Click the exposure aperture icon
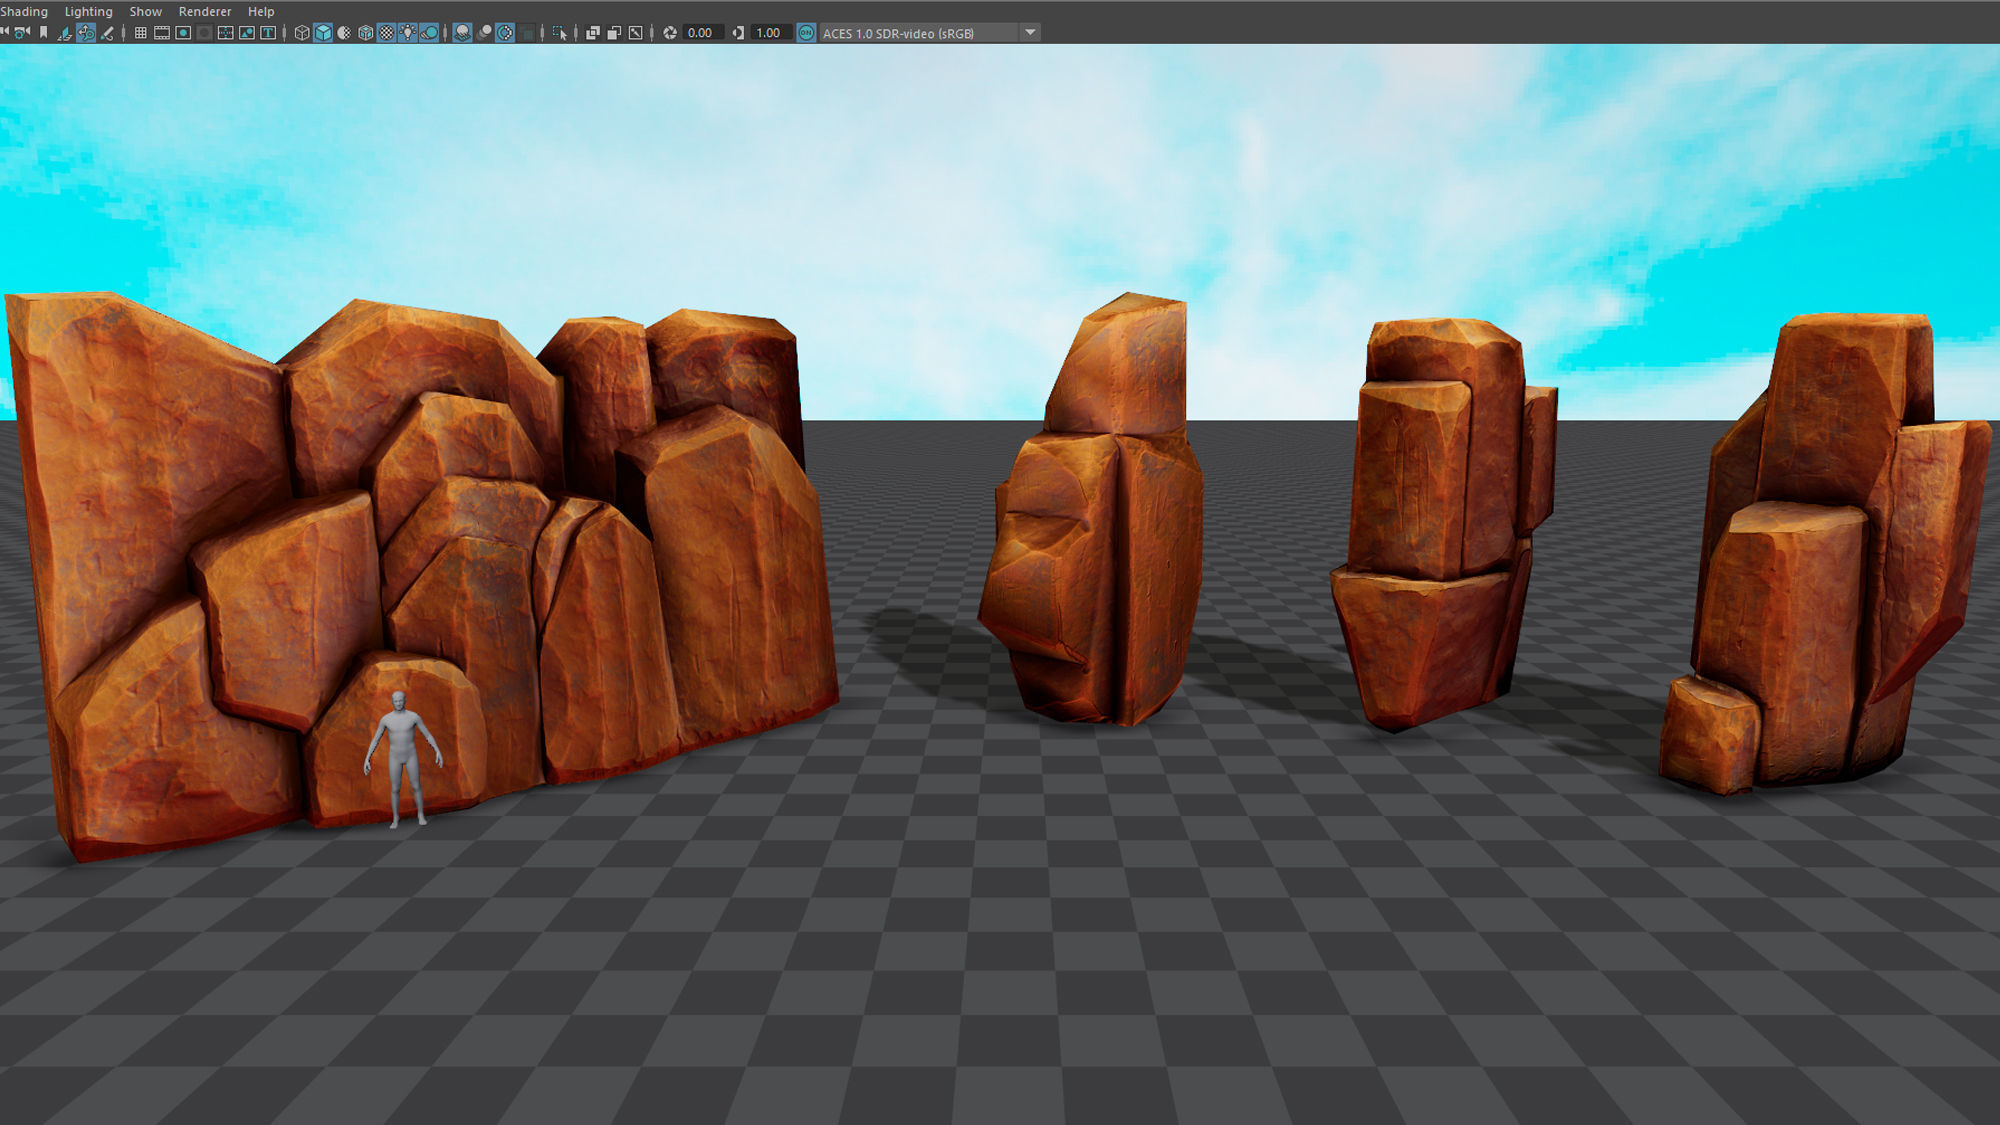 670,33
